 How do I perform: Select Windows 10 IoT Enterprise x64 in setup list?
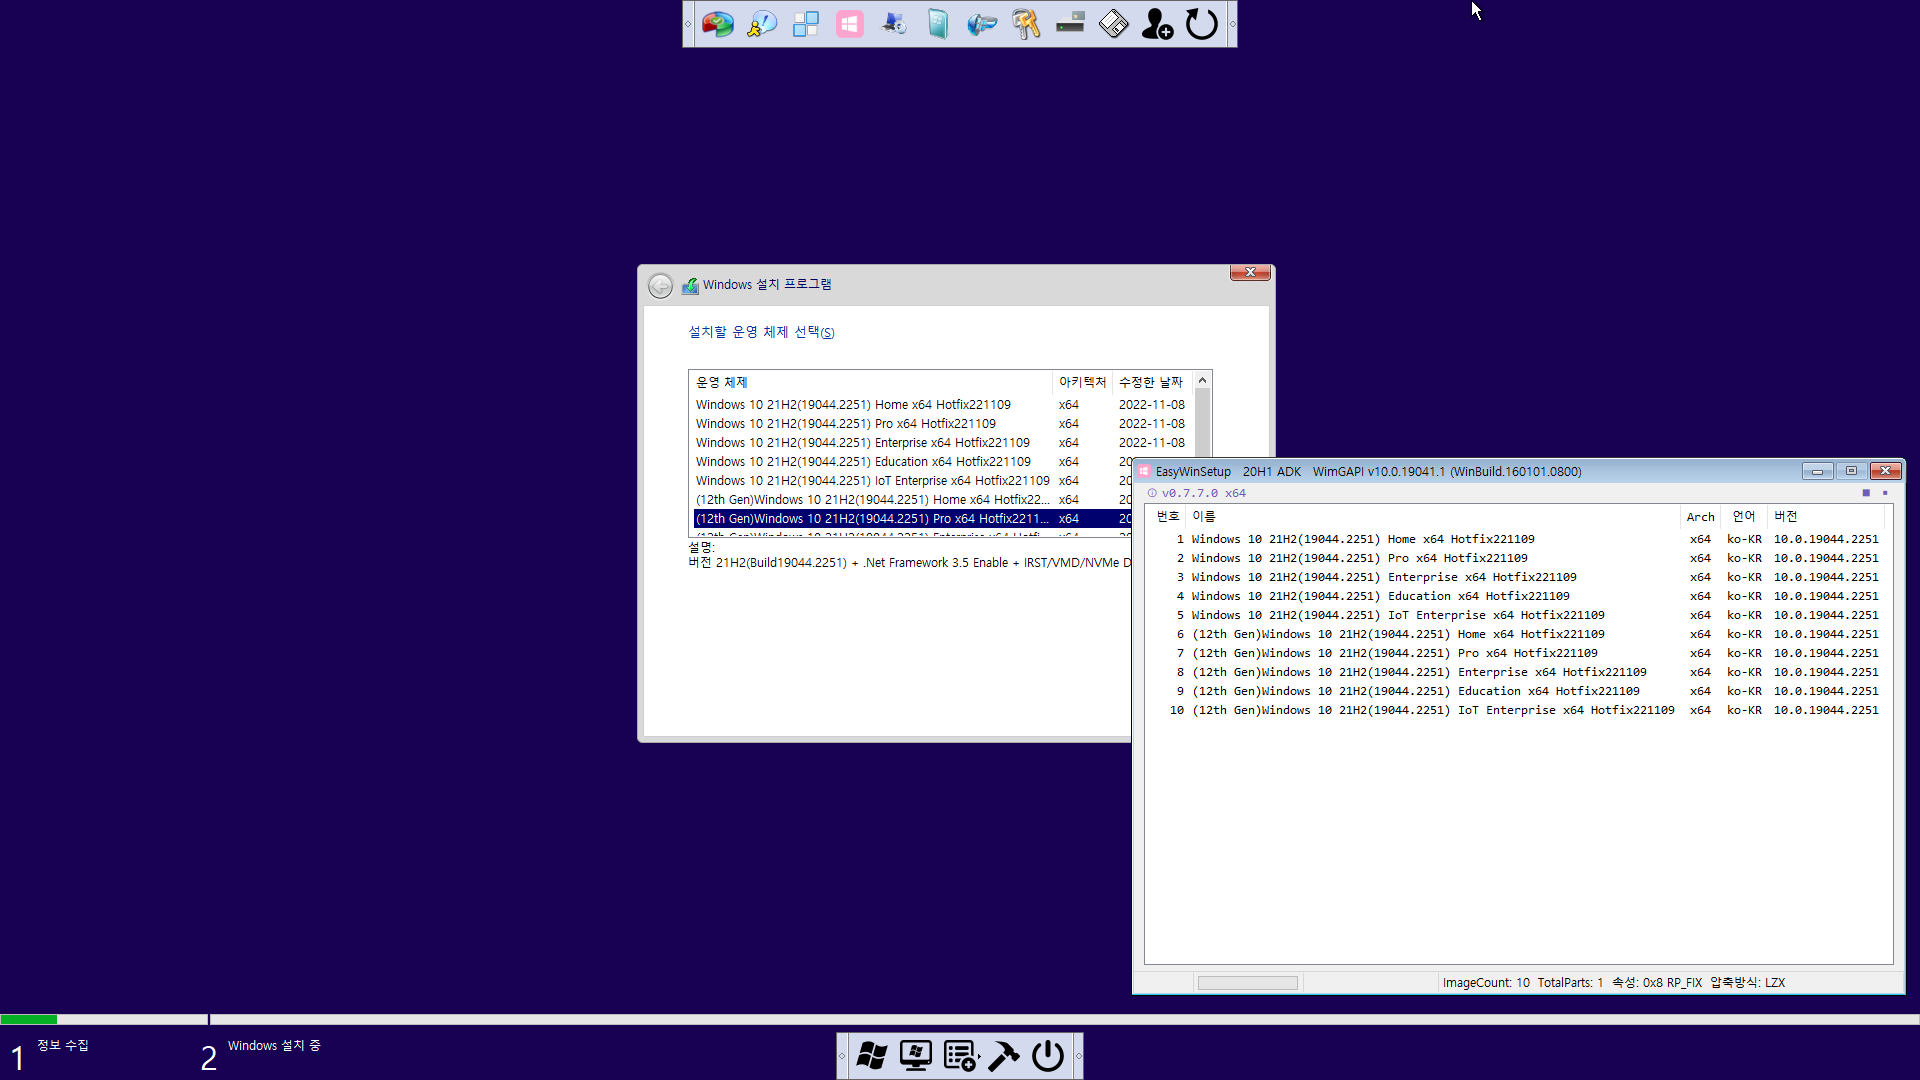tap(912, 481)
